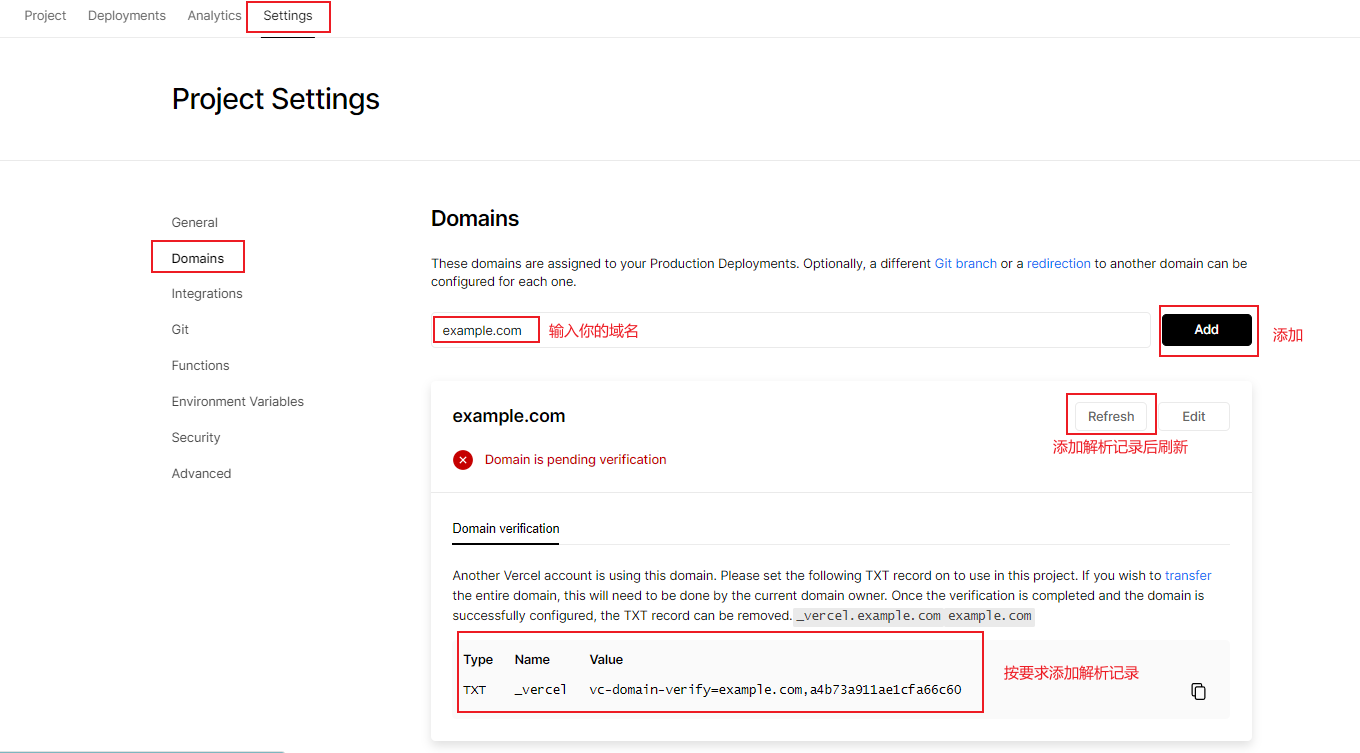Edit the example.com domain
The width and height of the screenshot is (1360, 753).
(x=1193, y=416)
